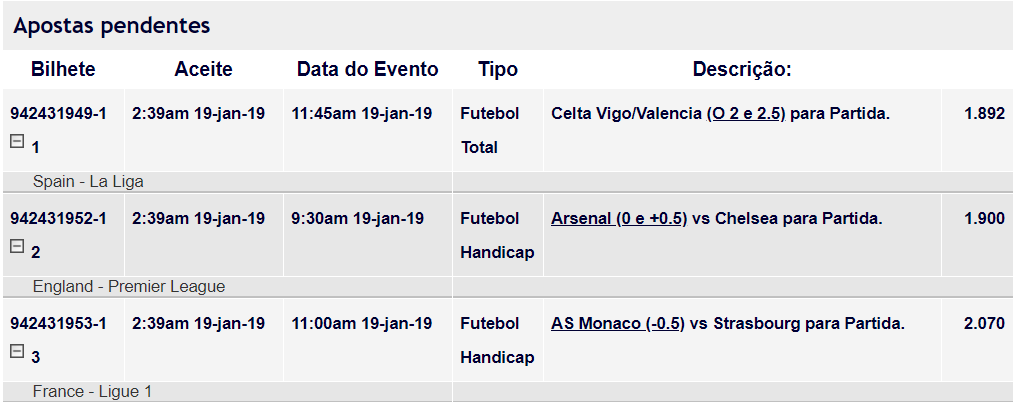Click the Tipo column header

pos(498,69)
